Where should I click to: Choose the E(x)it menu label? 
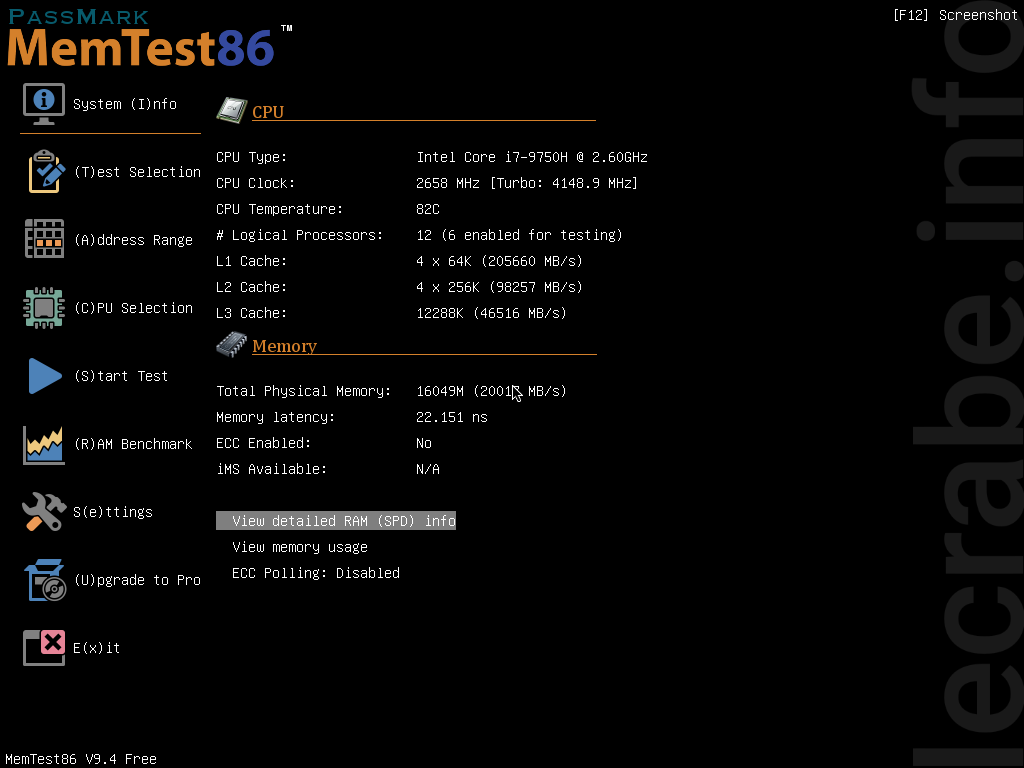click(97, 648)
